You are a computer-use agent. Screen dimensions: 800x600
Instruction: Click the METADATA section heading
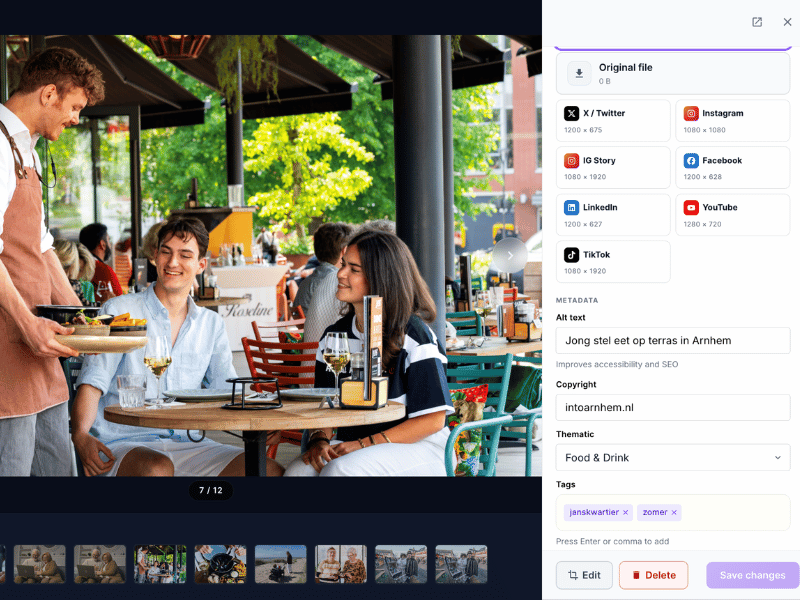[x=577, y=300]
